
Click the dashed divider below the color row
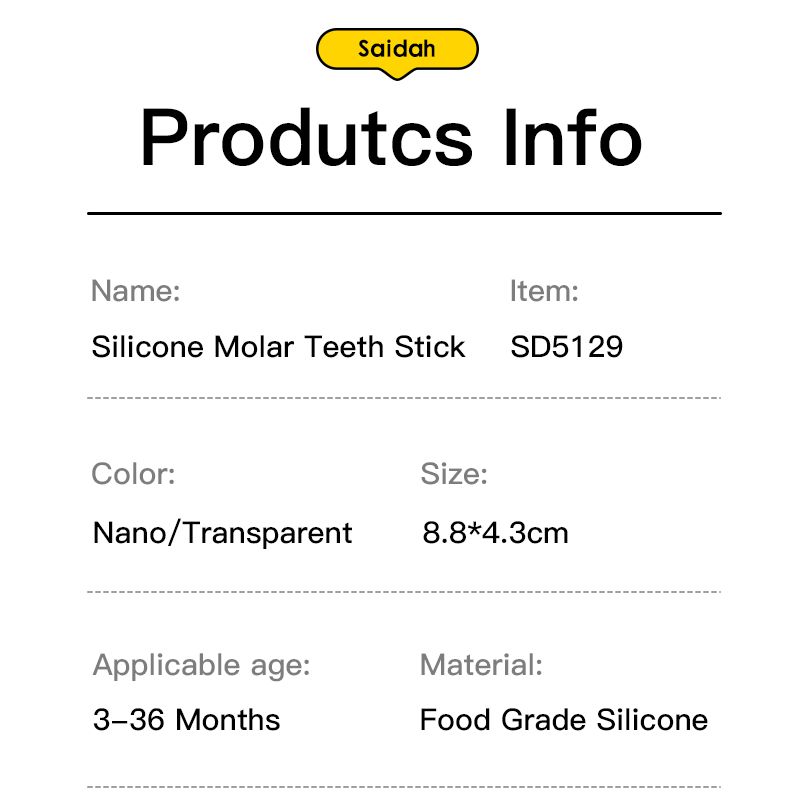tap(404, 592)
